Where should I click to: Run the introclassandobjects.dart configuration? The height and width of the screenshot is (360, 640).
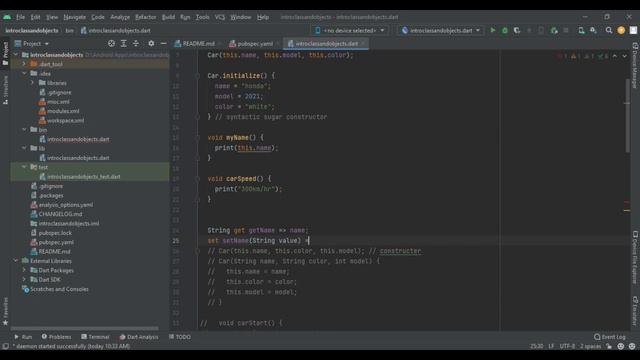[x=493, y=30]
